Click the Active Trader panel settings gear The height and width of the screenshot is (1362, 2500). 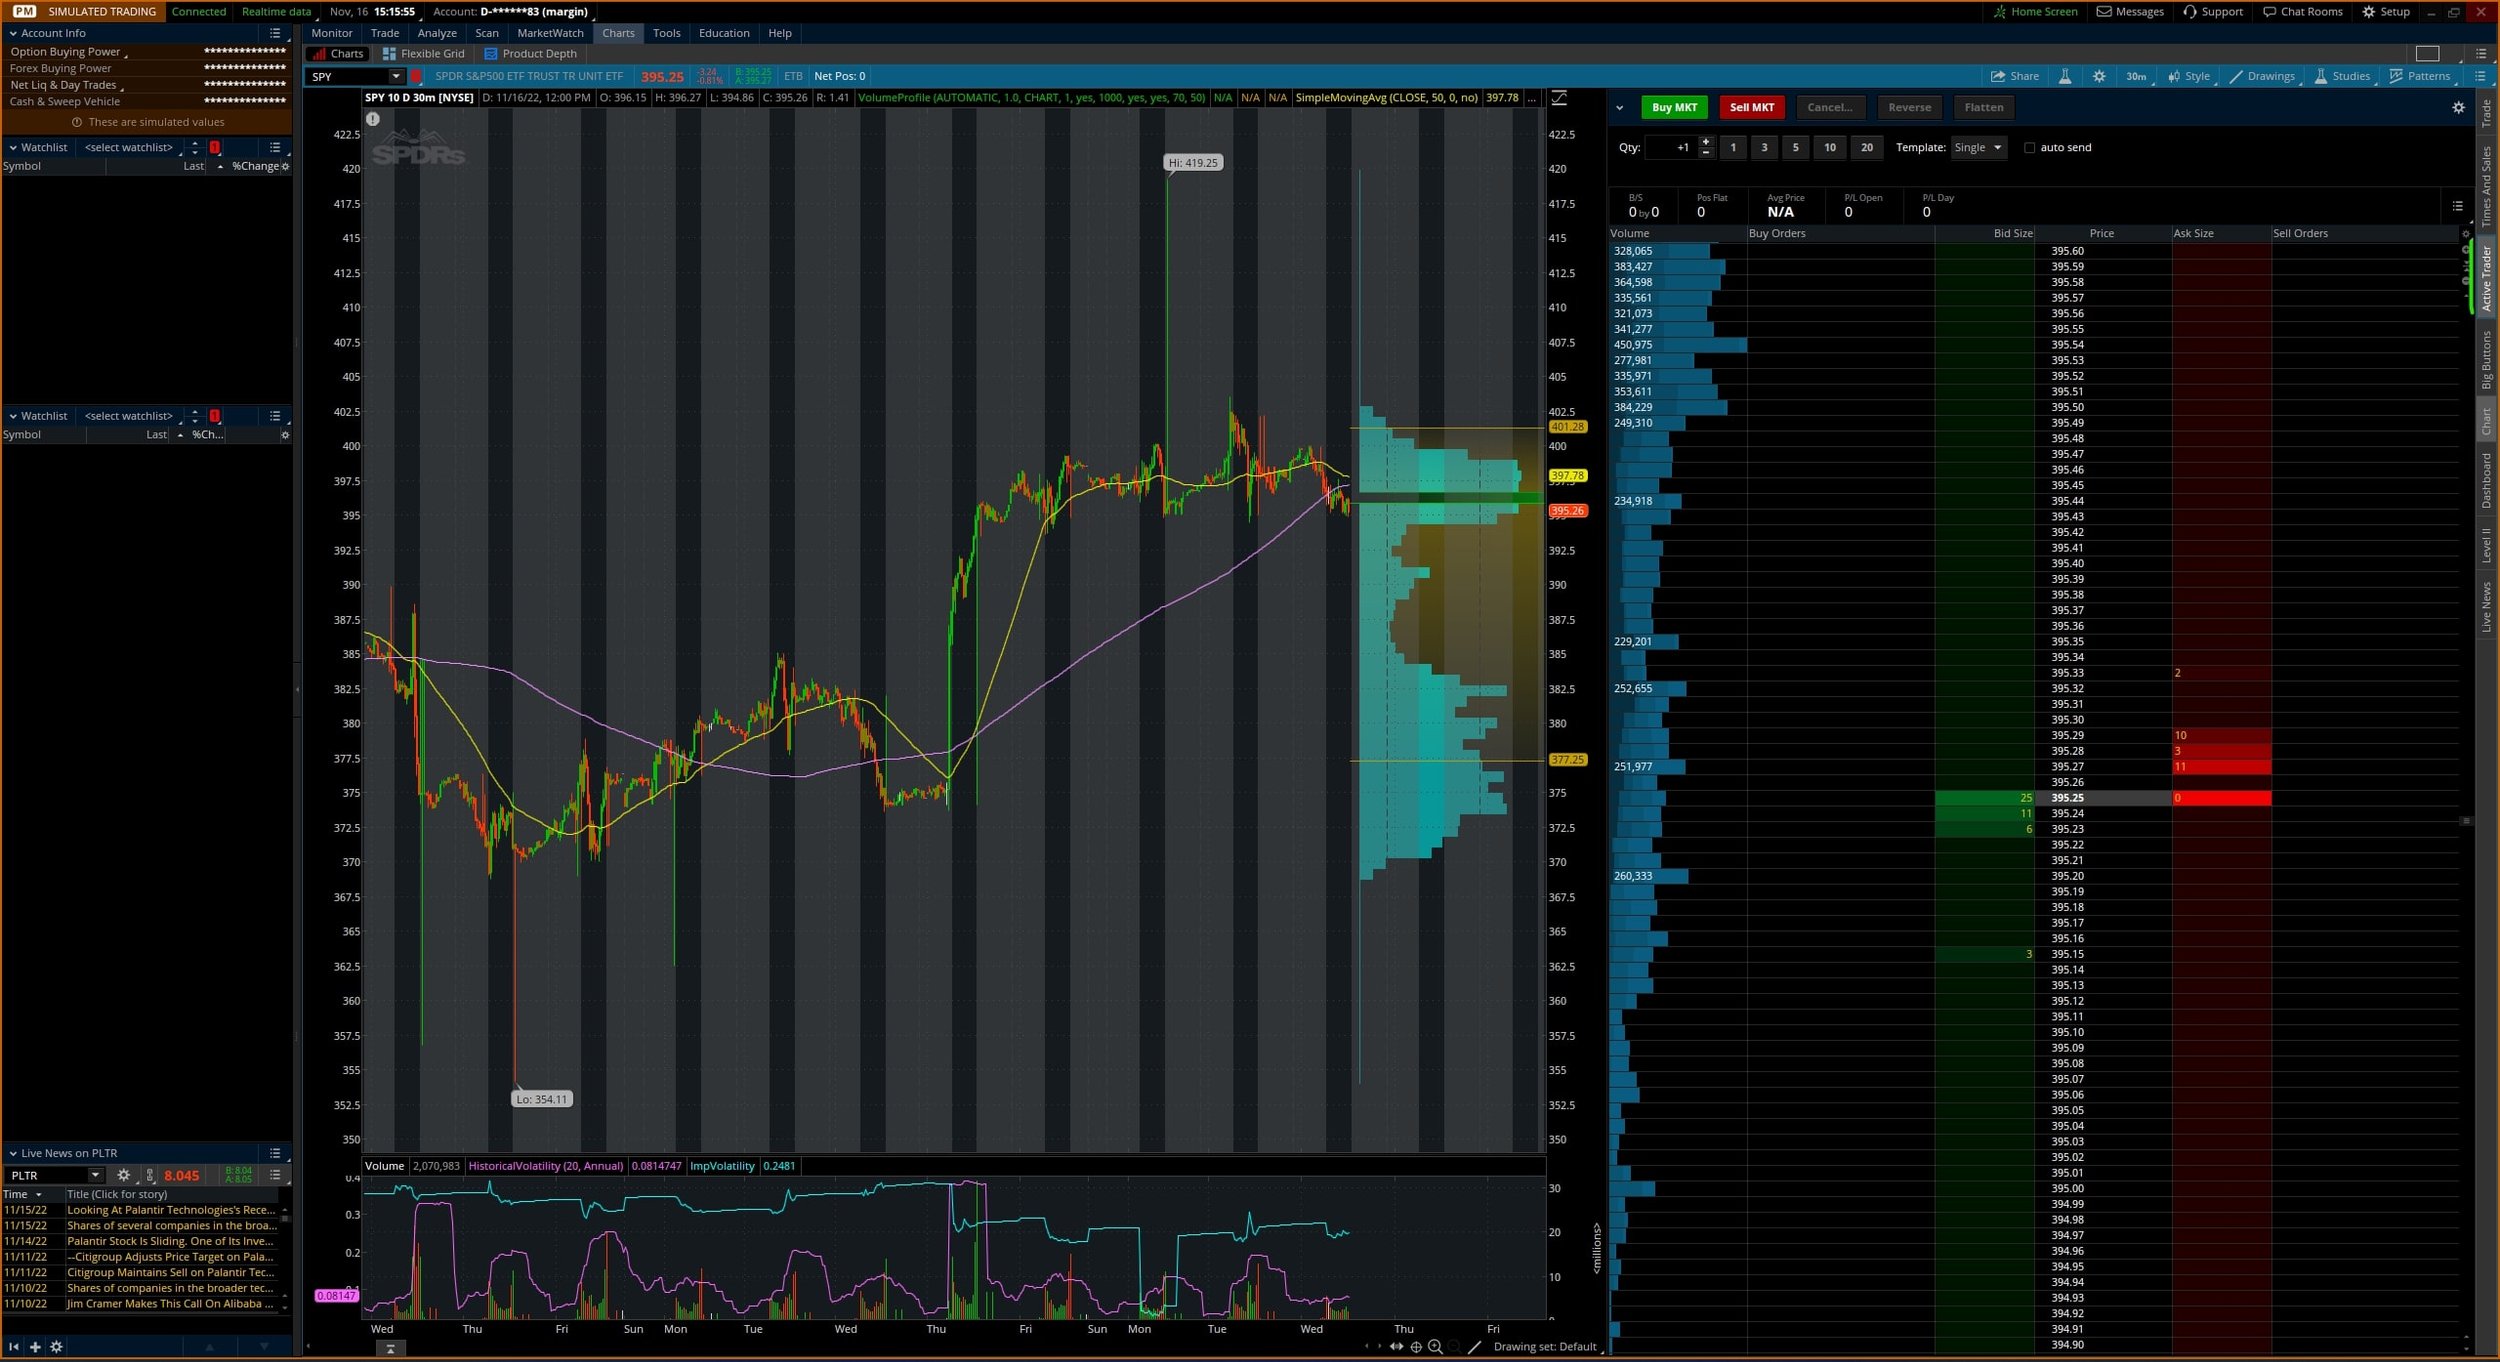coord(2459,108)
